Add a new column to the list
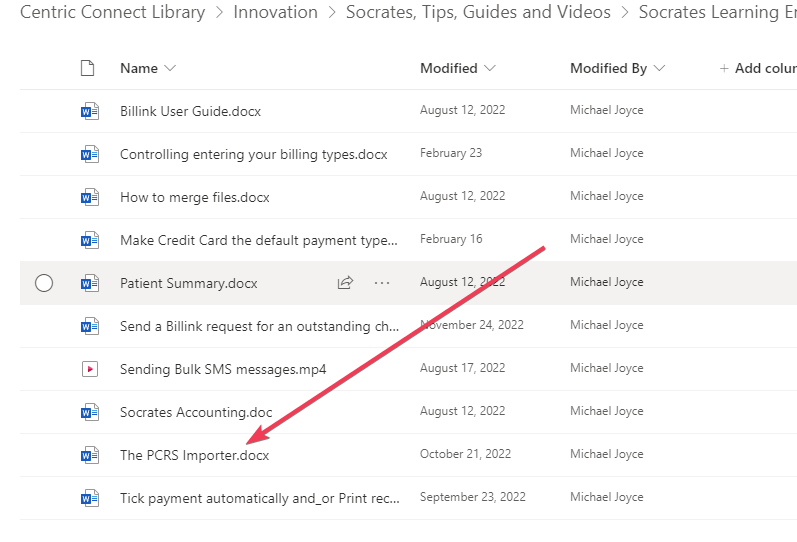The width and height of the screenshot is (797, 542). coord(757,68)
